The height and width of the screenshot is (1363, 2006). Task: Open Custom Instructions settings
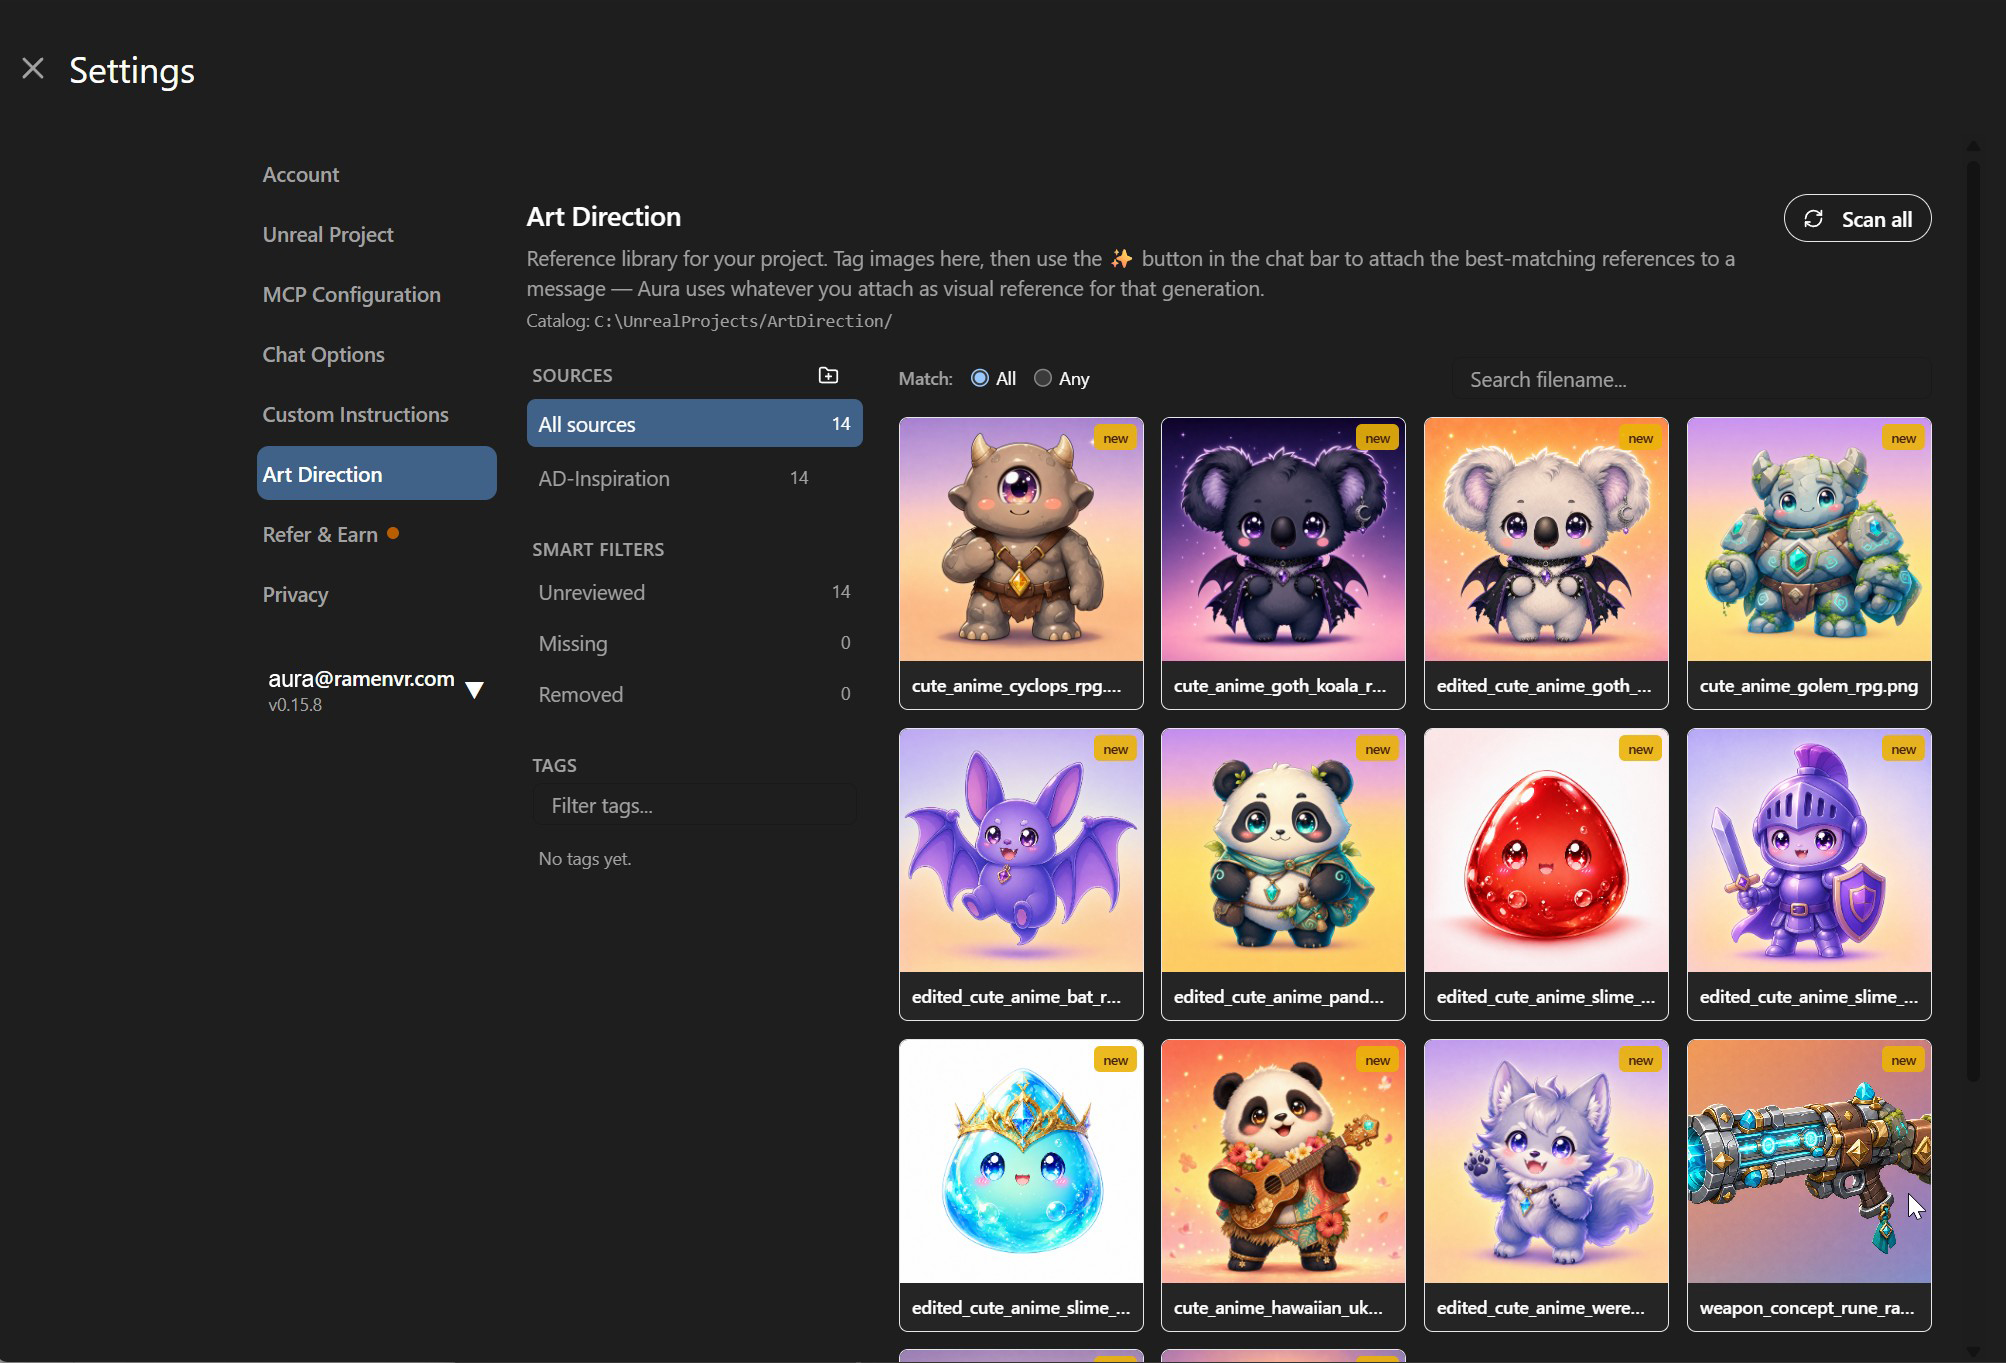click(x=355, y=414)
